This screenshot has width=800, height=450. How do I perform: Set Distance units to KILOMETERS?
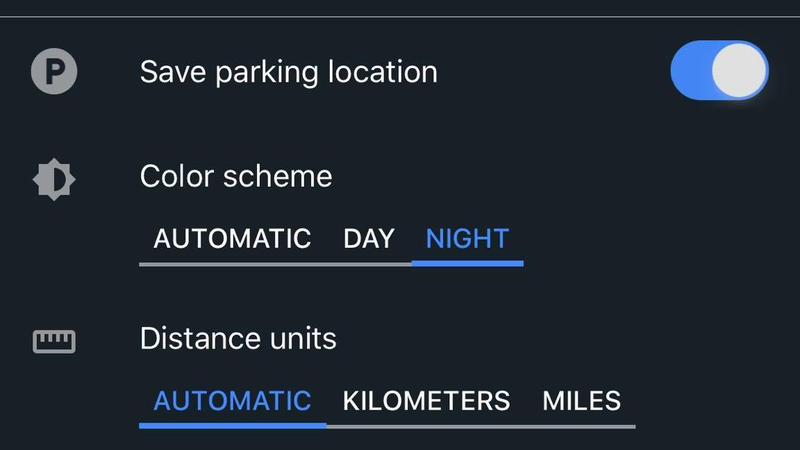click(x=427, y=401)
